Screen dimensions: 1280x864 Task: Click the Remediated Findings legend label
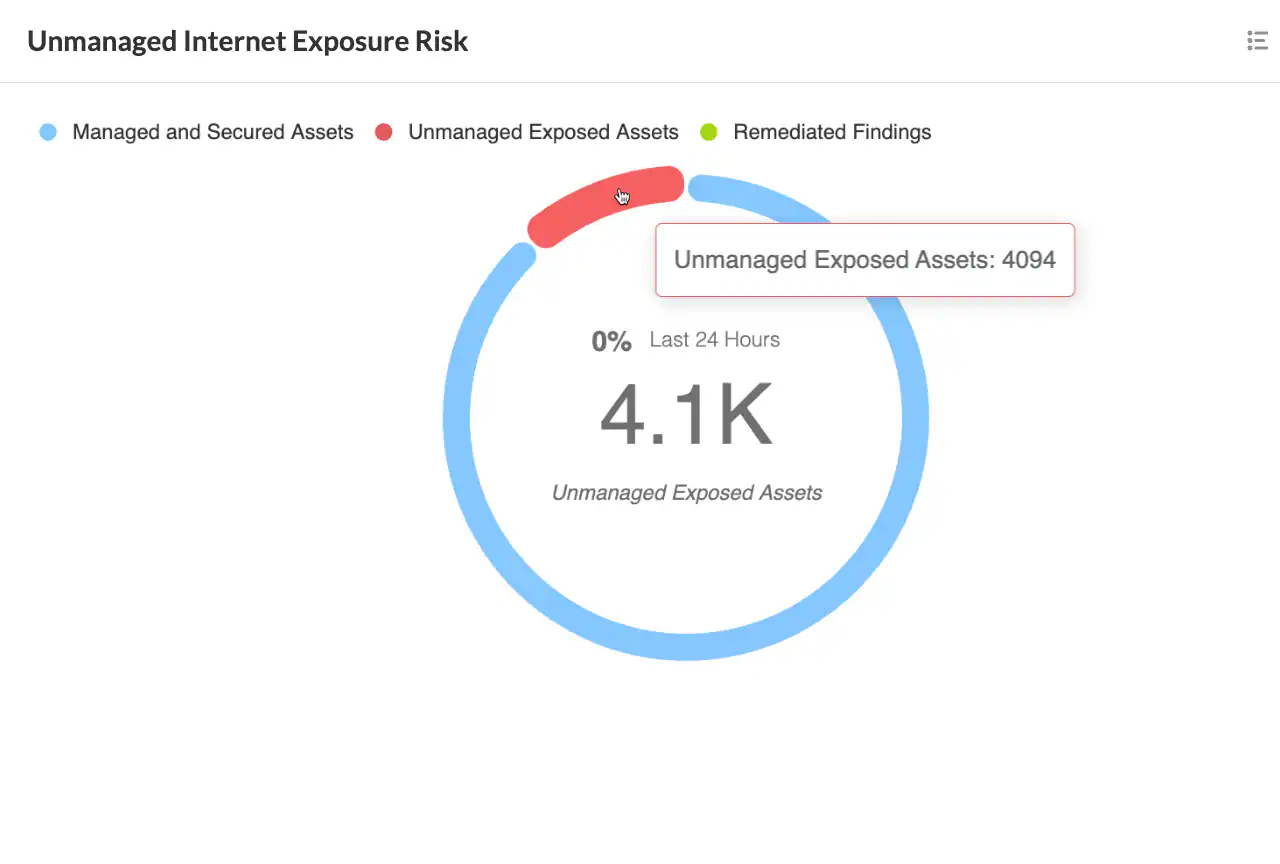click(x=832, y=132)
